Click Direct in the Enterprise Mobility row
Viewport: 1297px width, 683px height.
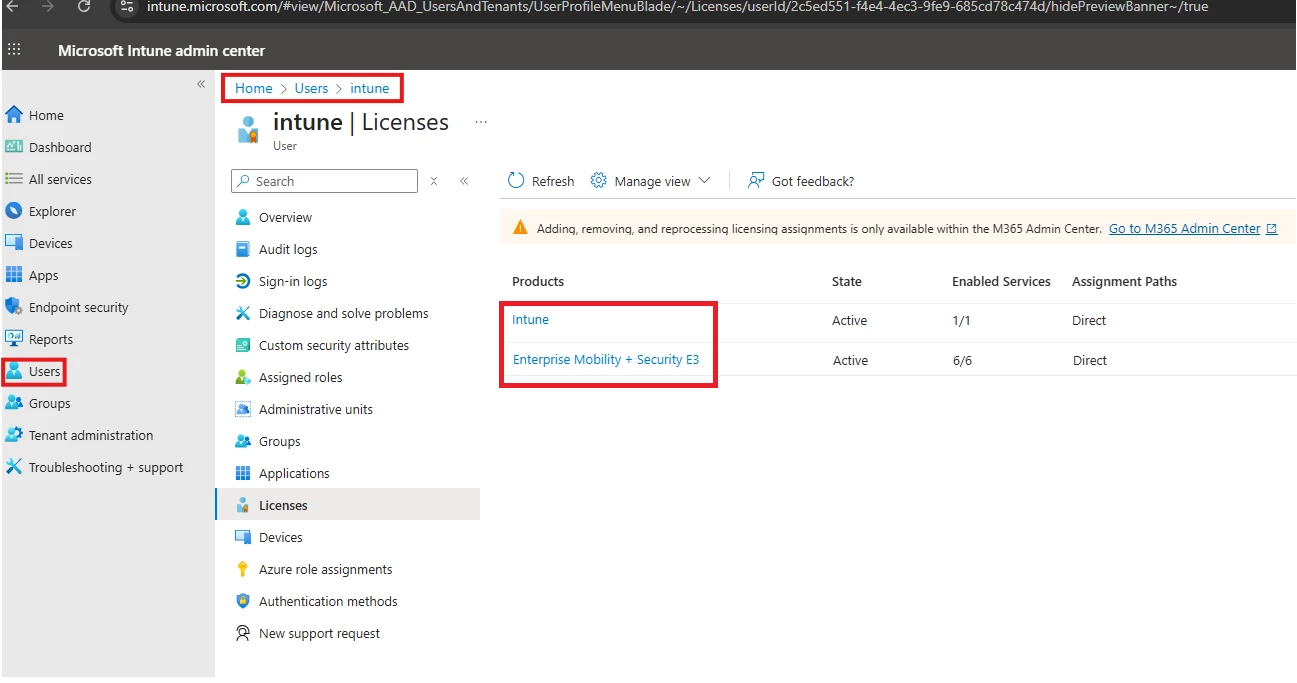point(1090,361)
